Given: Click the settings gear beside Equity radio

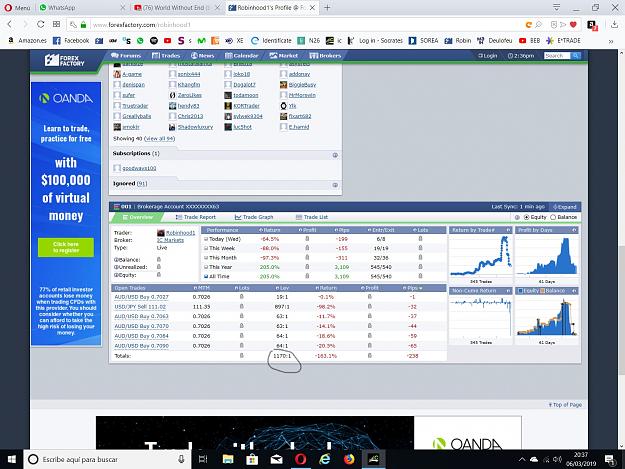Looking at the screenshot, I should (517, 217).
